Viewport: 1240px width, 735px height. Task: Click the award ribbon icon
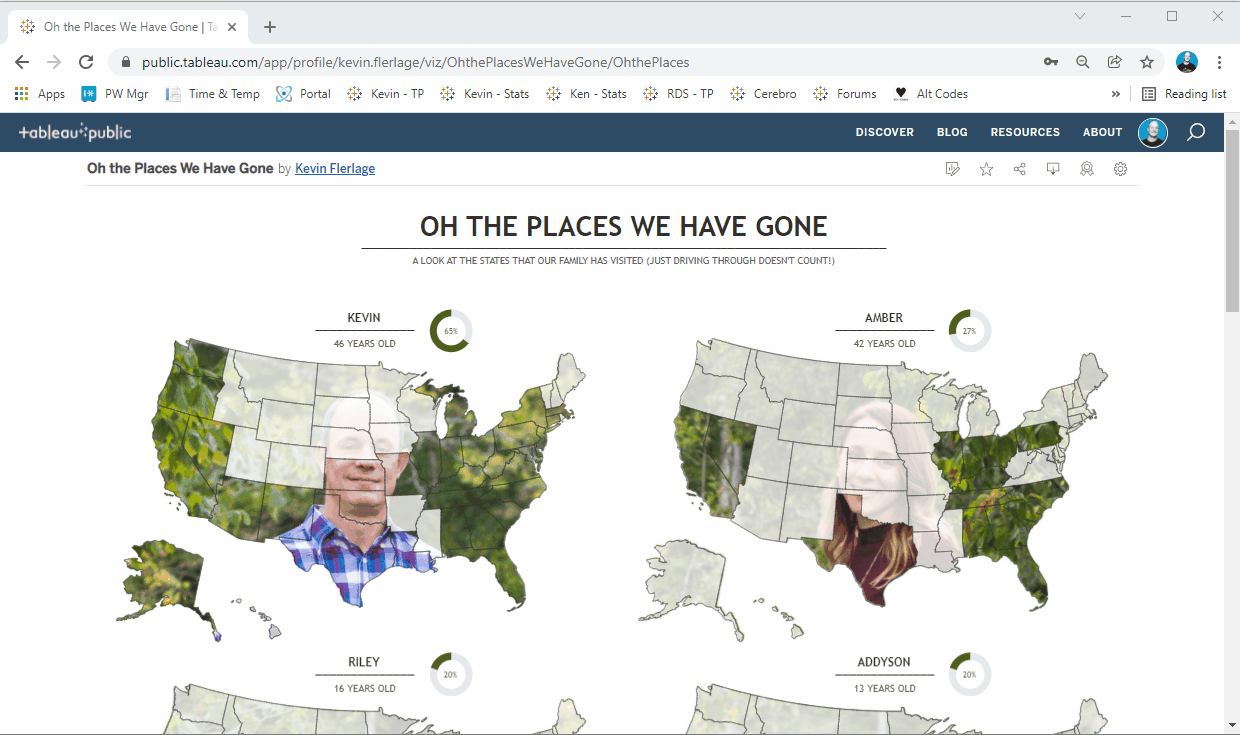pyautogui.click(x=1087, y=169)
